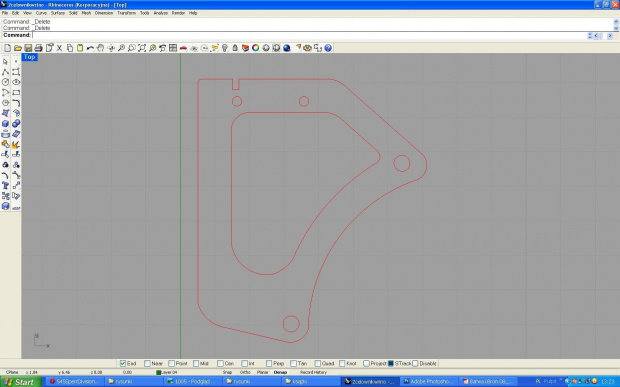Open the Surface menu
The width and height of the screenshot is (620, 387).
pyautogui.click(x=58, y=13)
